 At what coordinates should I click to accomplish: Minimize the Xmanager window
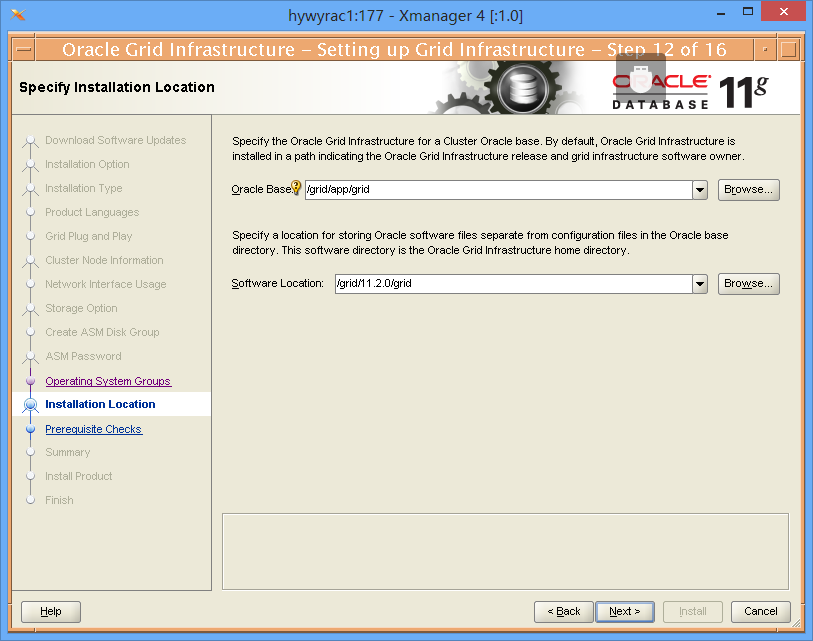[x=721, y=13]
